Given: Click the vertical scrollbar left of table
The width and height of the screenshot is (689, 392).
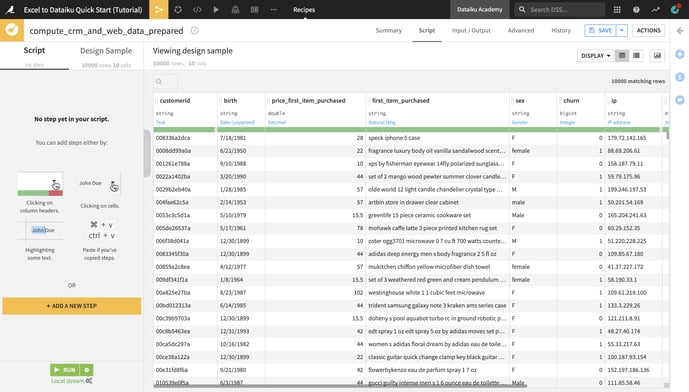Looking at the screenshot, I should tap(147, 153).
